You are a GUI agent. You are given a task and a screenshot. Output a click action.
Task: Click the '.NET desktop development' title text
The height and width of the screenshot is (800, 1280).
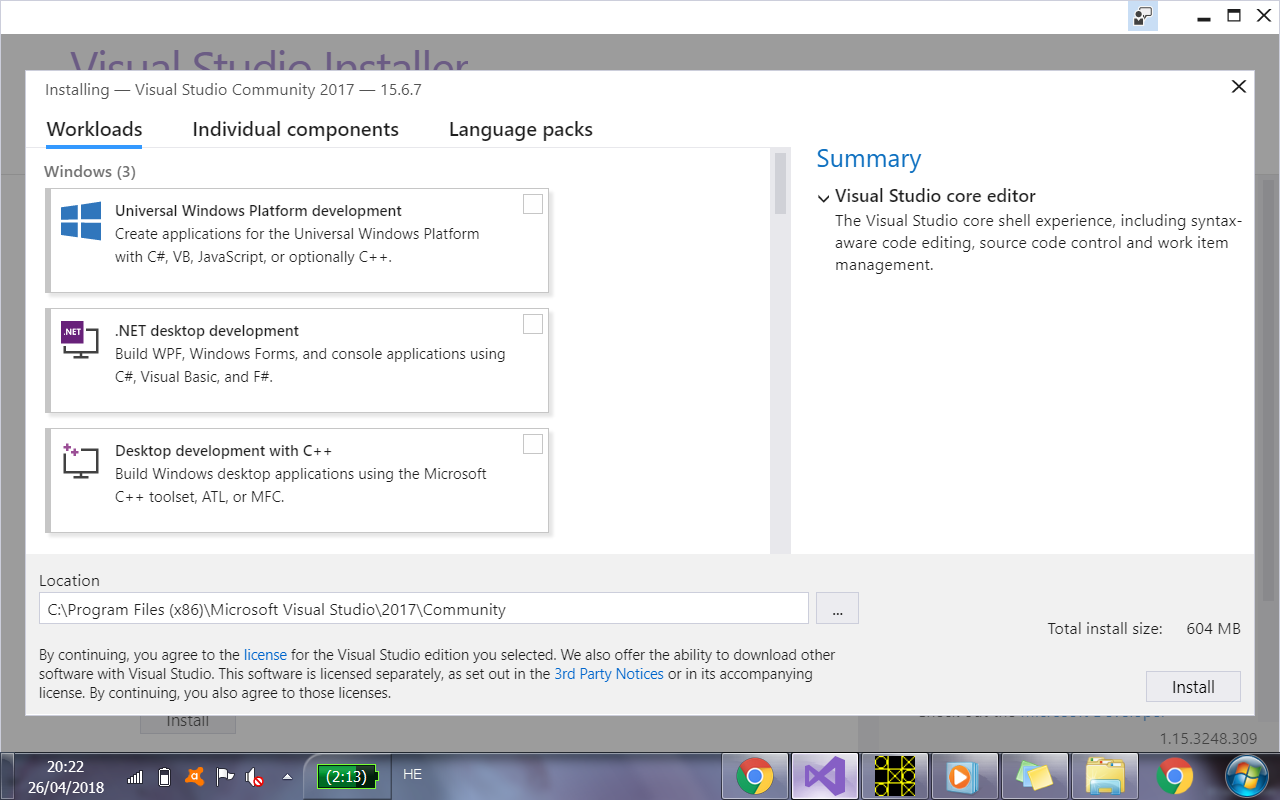(x=207, y=331)
